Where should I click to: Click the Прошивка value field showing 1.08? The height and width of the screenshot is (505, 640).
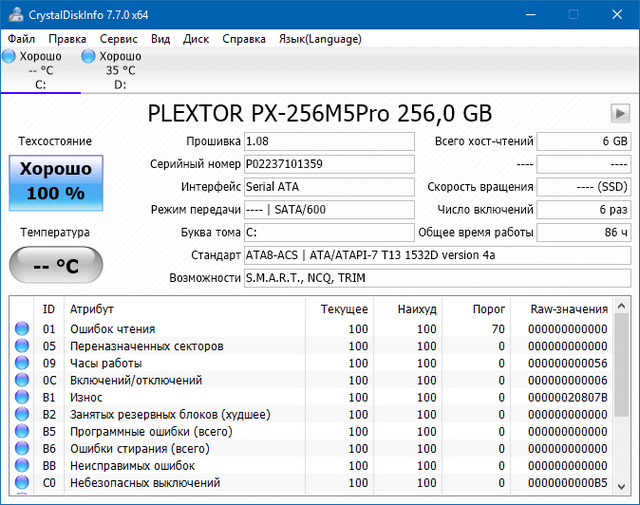(x=329, y=141)
